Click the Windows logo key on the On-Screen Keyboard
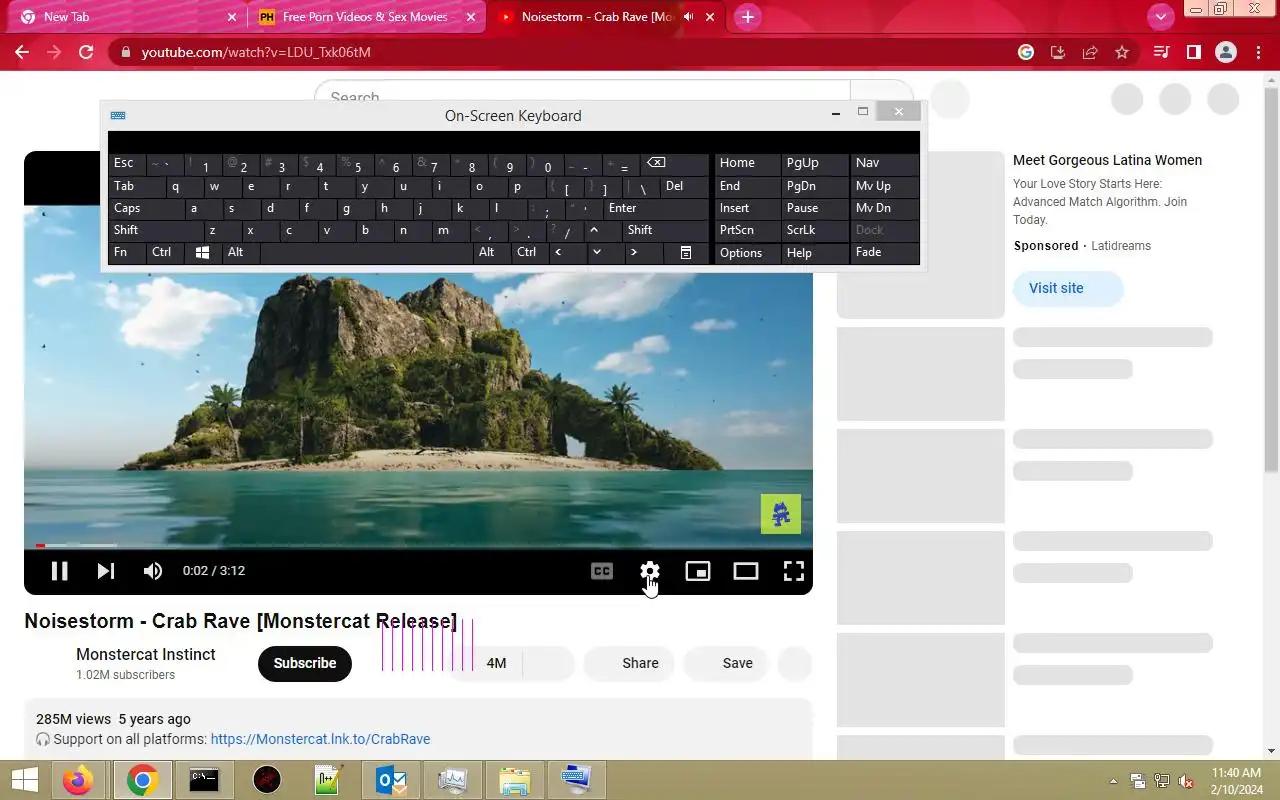The image size is (1280, 800). point(202,253)
